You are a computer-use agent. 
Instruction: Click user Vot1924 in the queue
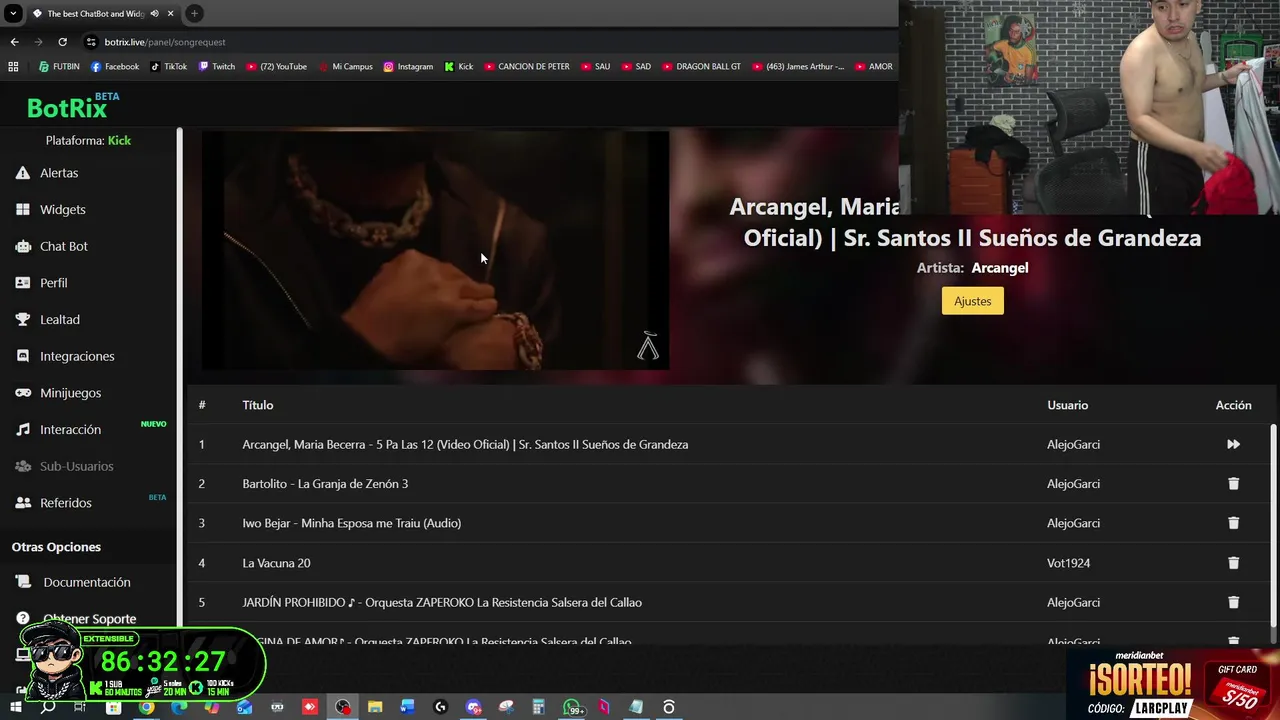pos(1068,563)
